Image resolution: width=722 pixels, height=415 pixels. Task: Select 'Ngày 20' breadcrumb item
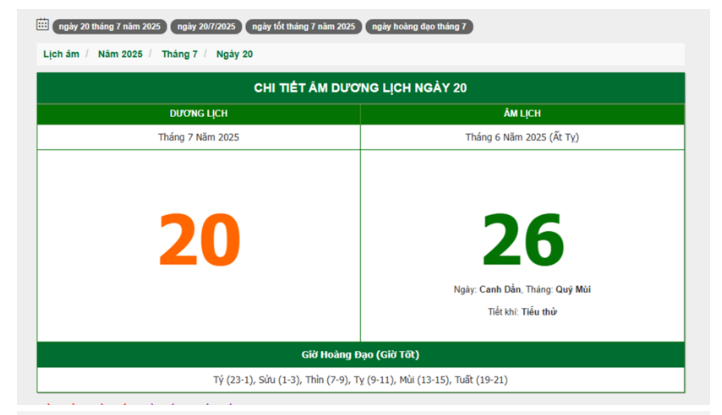[x=235, y=54]
